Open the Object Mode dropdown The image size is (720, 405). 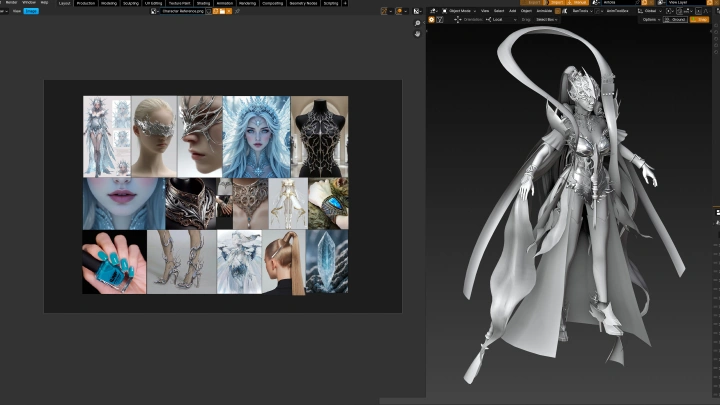tap(459, 11)
